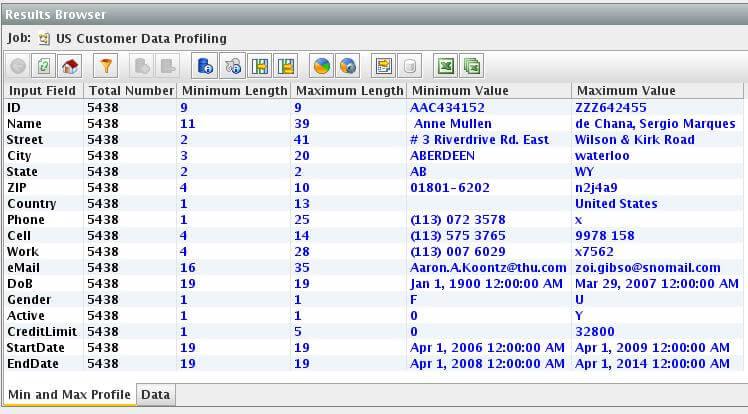Click the pie chart with gear icon

tap(347, 66)
